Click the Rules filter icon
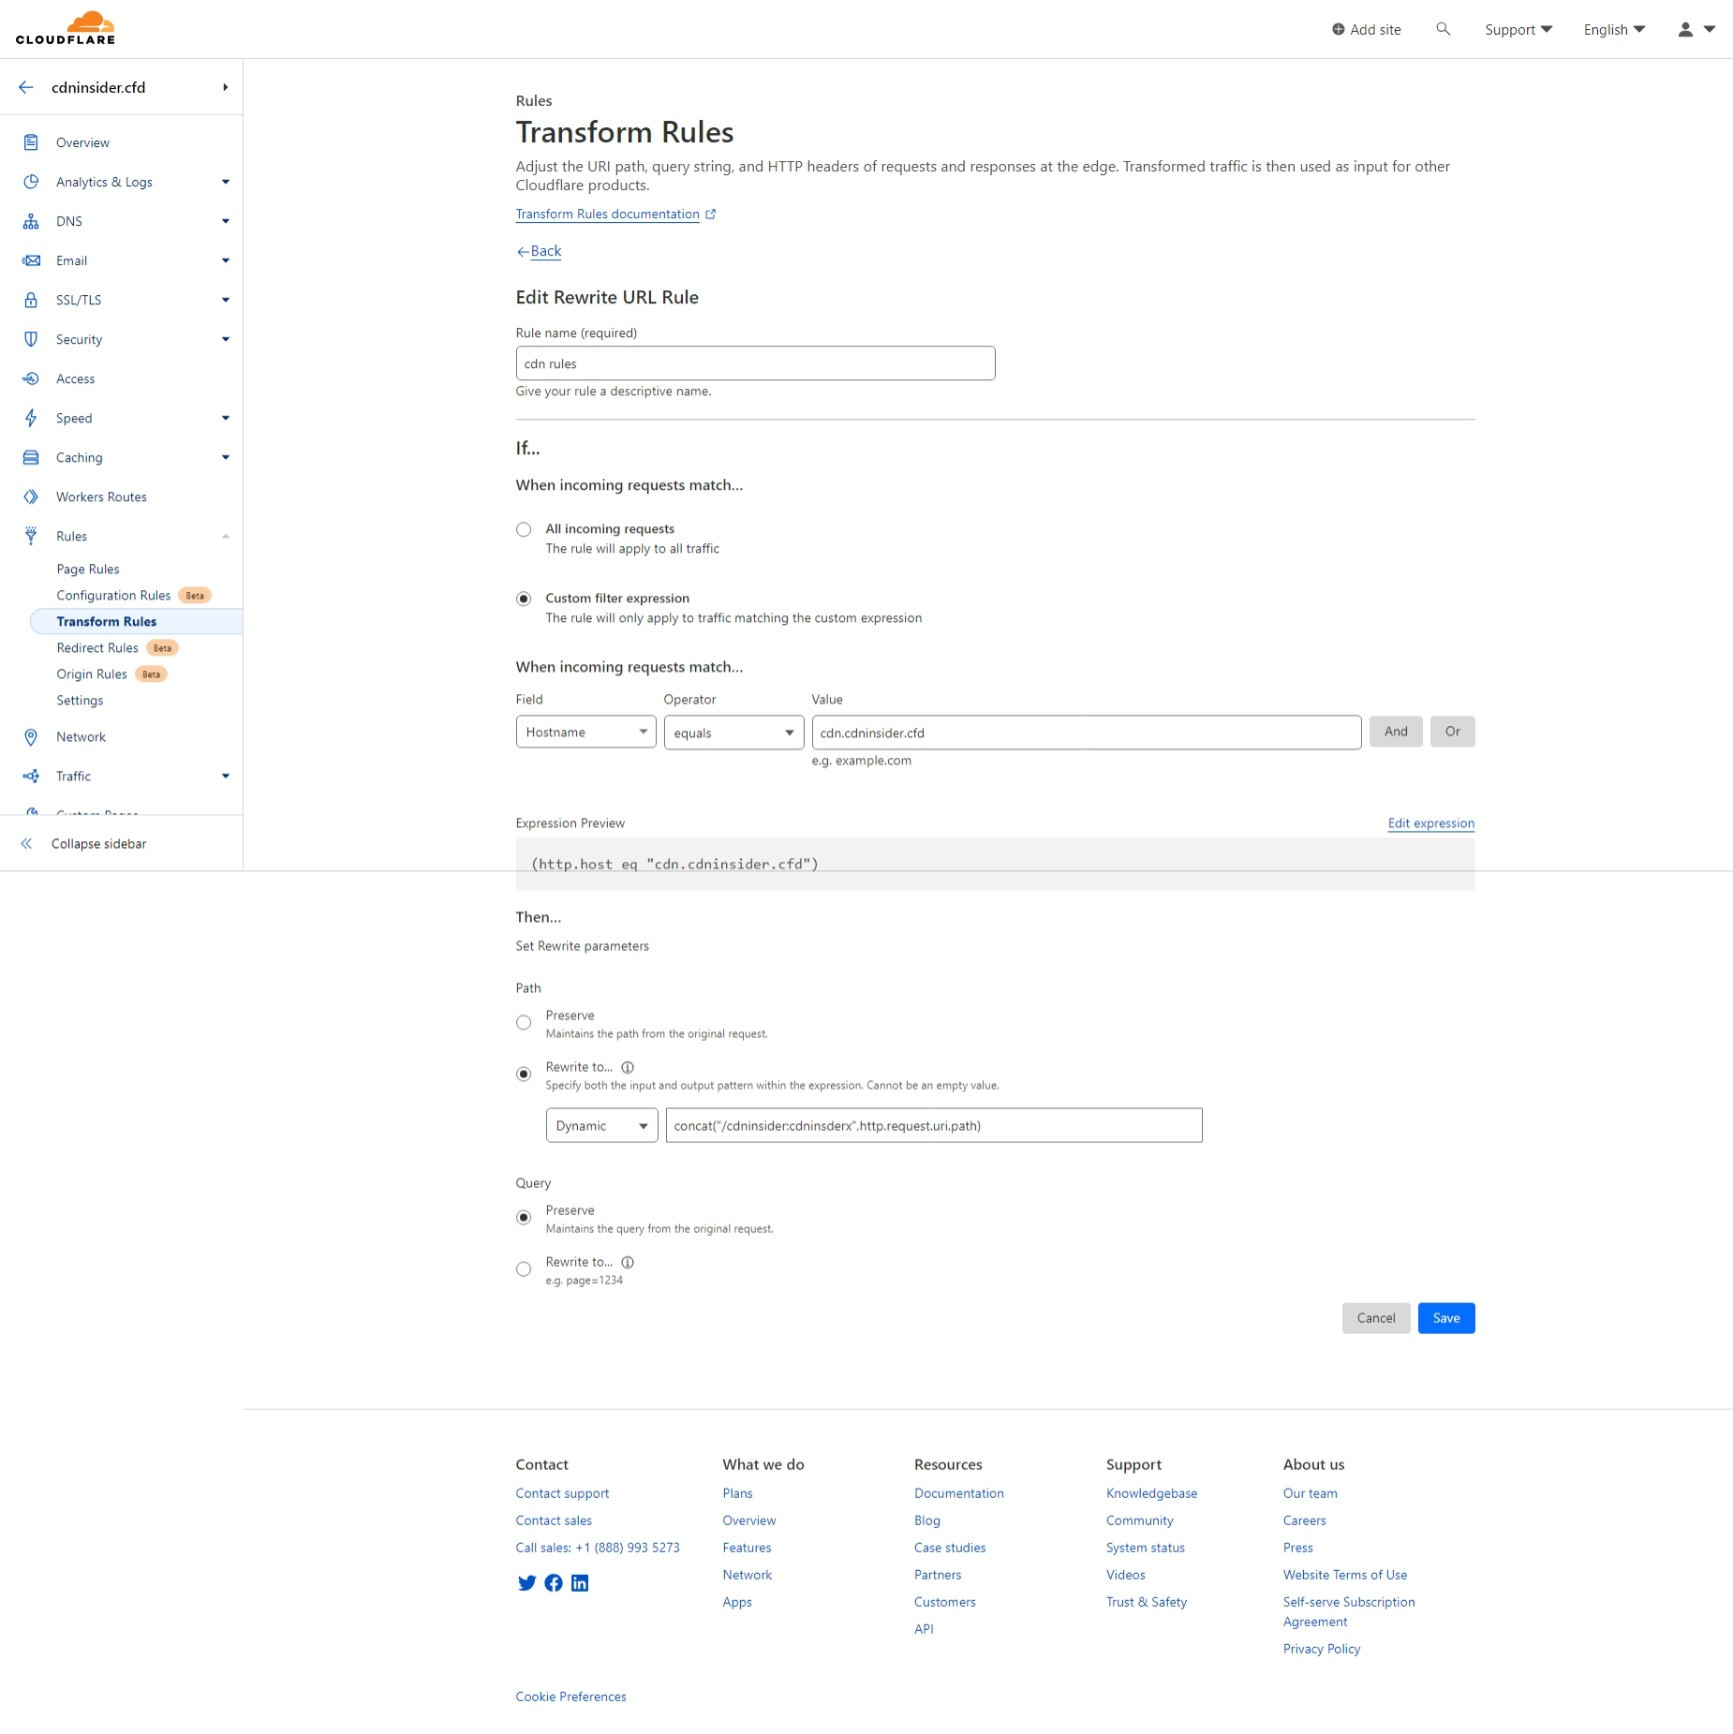Screen dimensions: 1733x1734 tap(31, 536)
